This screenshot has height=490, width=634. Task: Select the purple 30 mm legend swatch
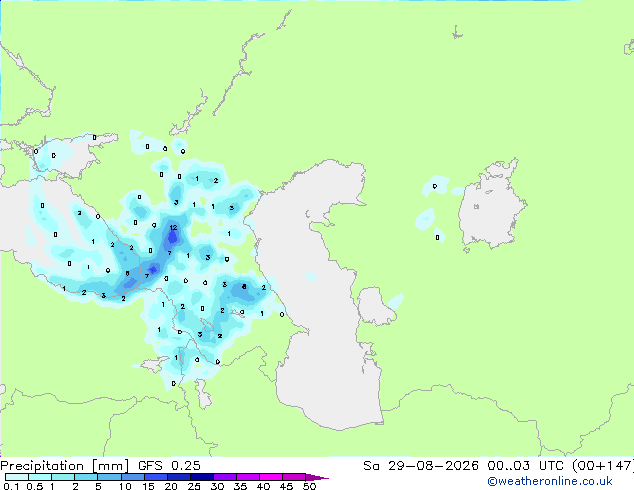click(225, 477)
